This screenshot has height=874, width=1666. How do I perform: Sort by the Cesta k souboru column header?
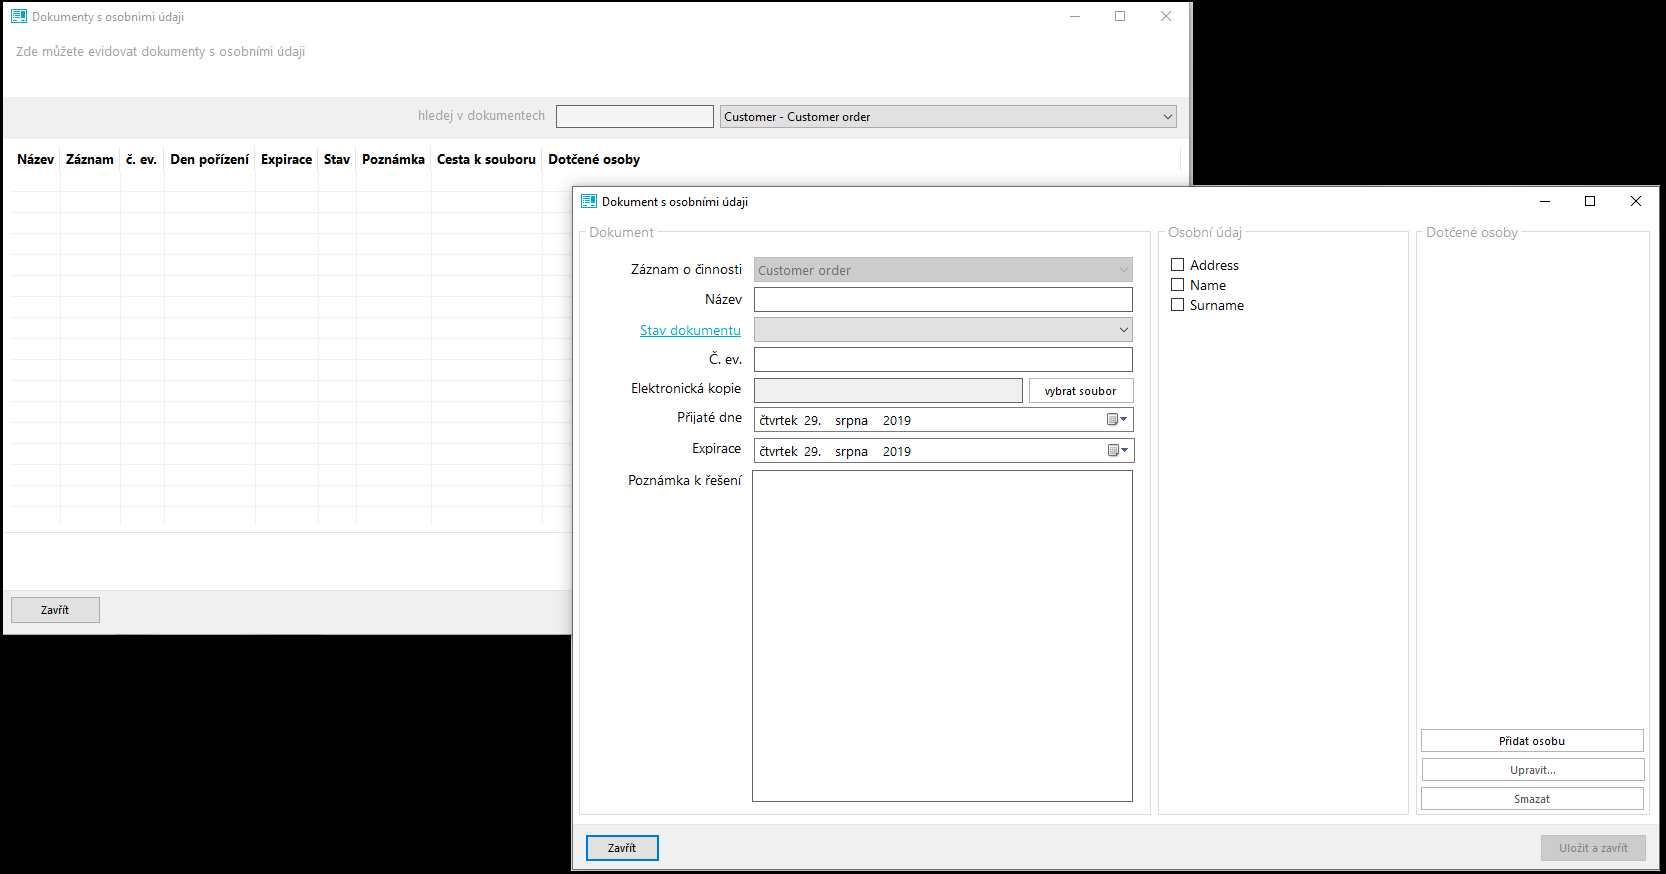[486, 159]
